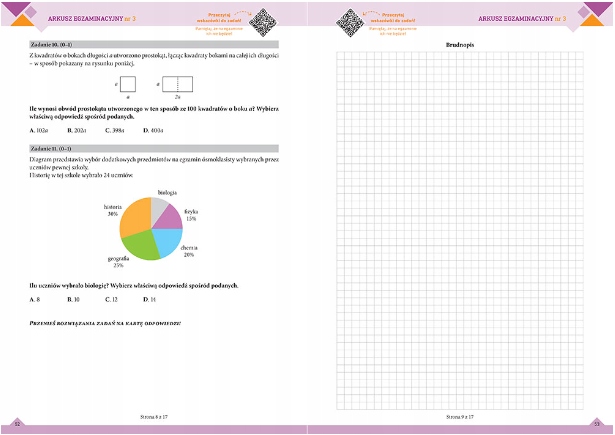The image size is (615, 435).
Task: Select answer B. 10 in Zadanie 11
Action: [x=73, y=299]
